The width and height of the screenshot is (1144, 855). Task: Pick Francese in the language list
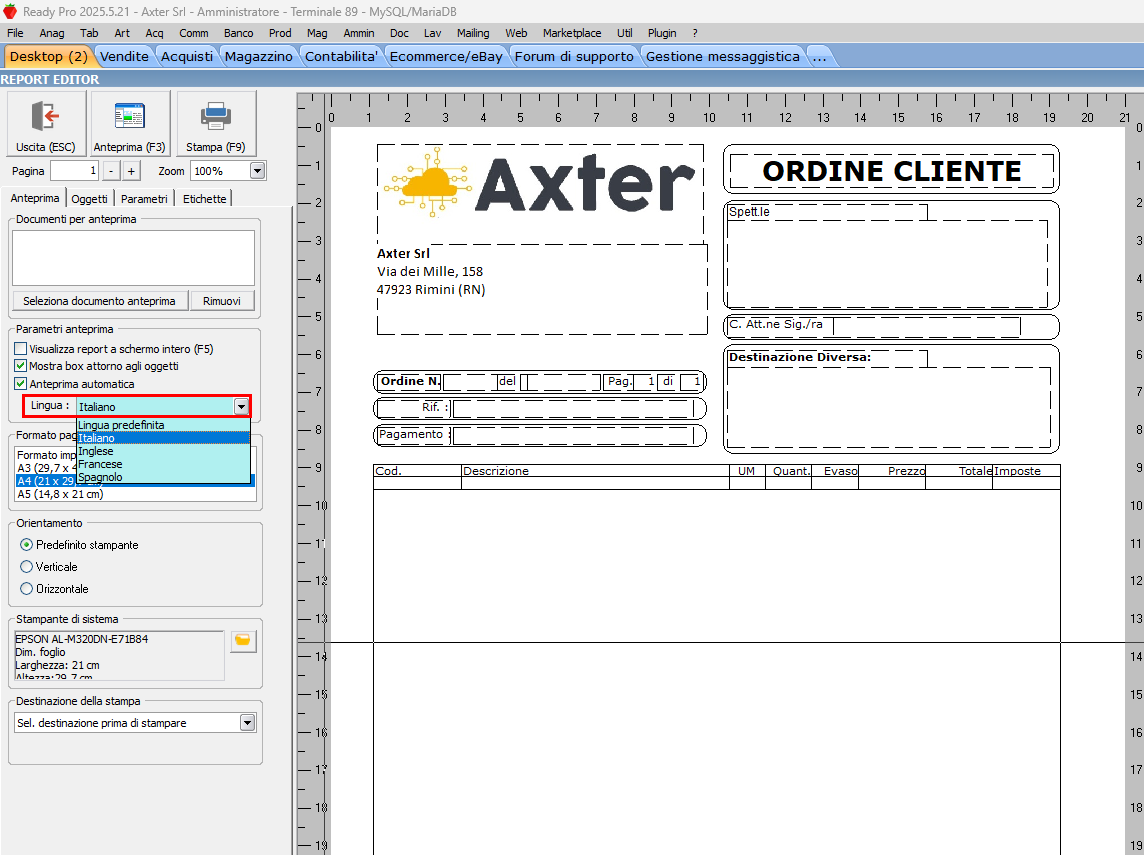[x=163, y=464]
